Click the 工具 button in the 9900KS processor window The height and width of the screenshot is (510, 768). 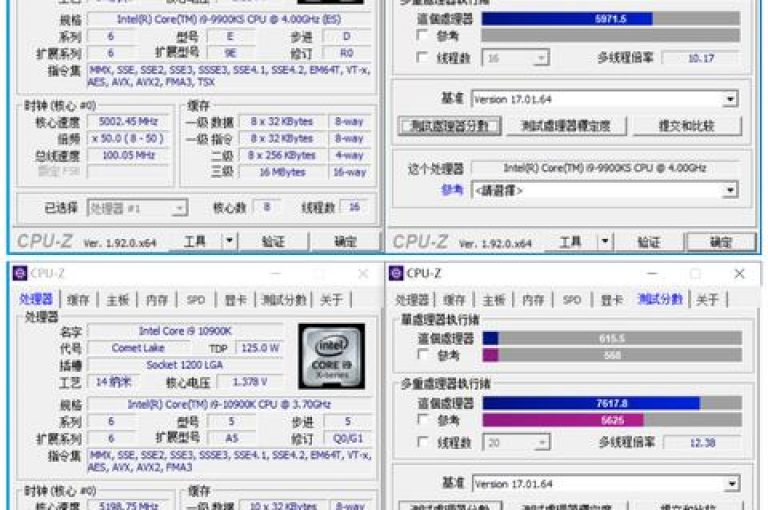tap(195, 241)
